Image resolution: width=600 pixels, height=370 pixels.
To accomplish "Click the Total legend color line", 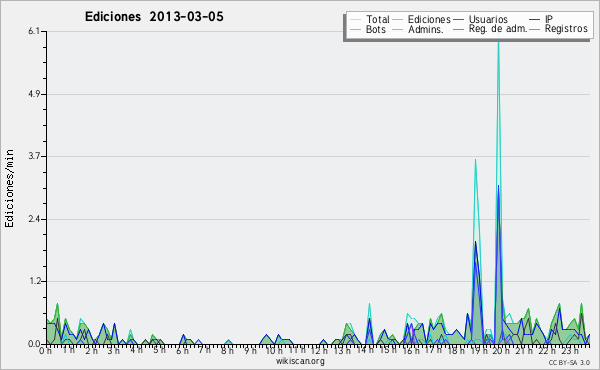I will (x=355, y=20).
